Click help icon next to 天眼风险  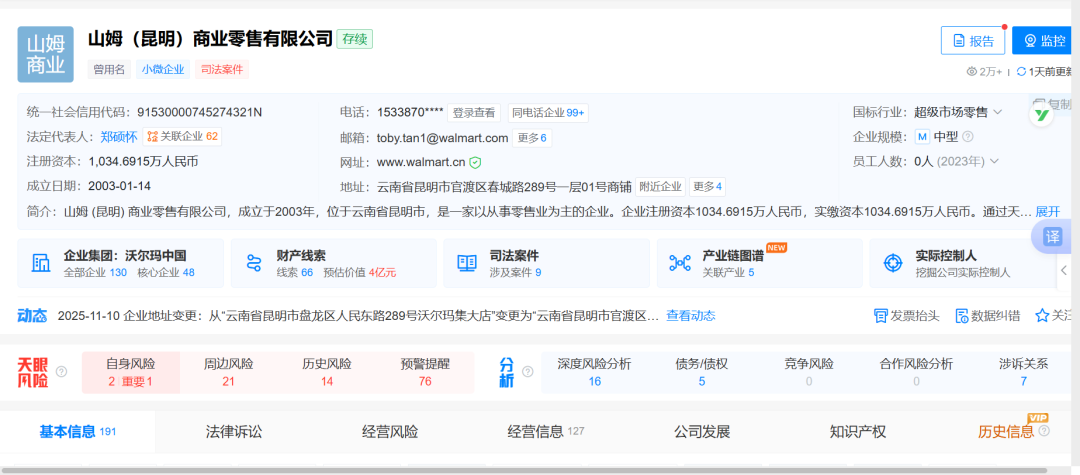(x=61, y=372)
